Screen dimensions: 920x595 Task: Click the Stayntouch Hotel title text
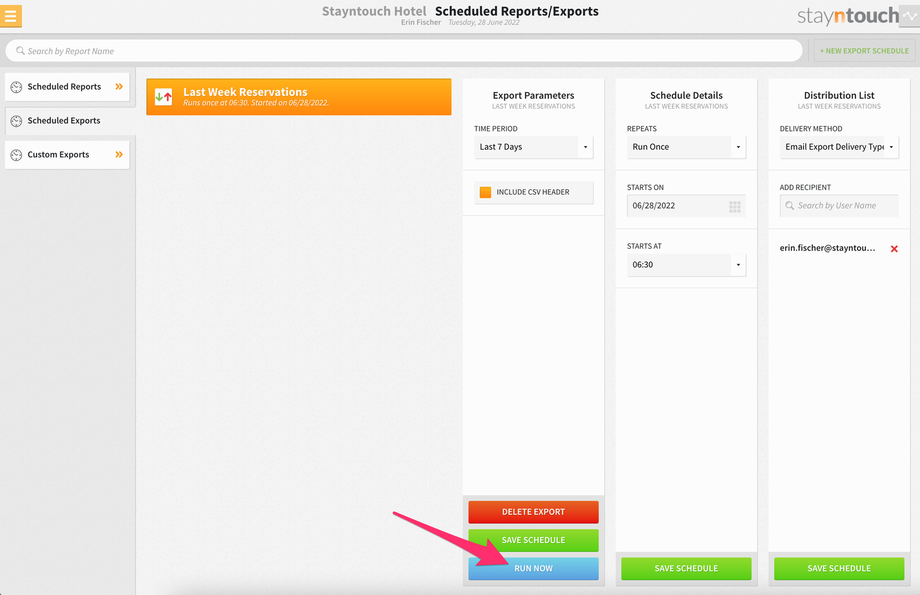[x=374, y=11]
